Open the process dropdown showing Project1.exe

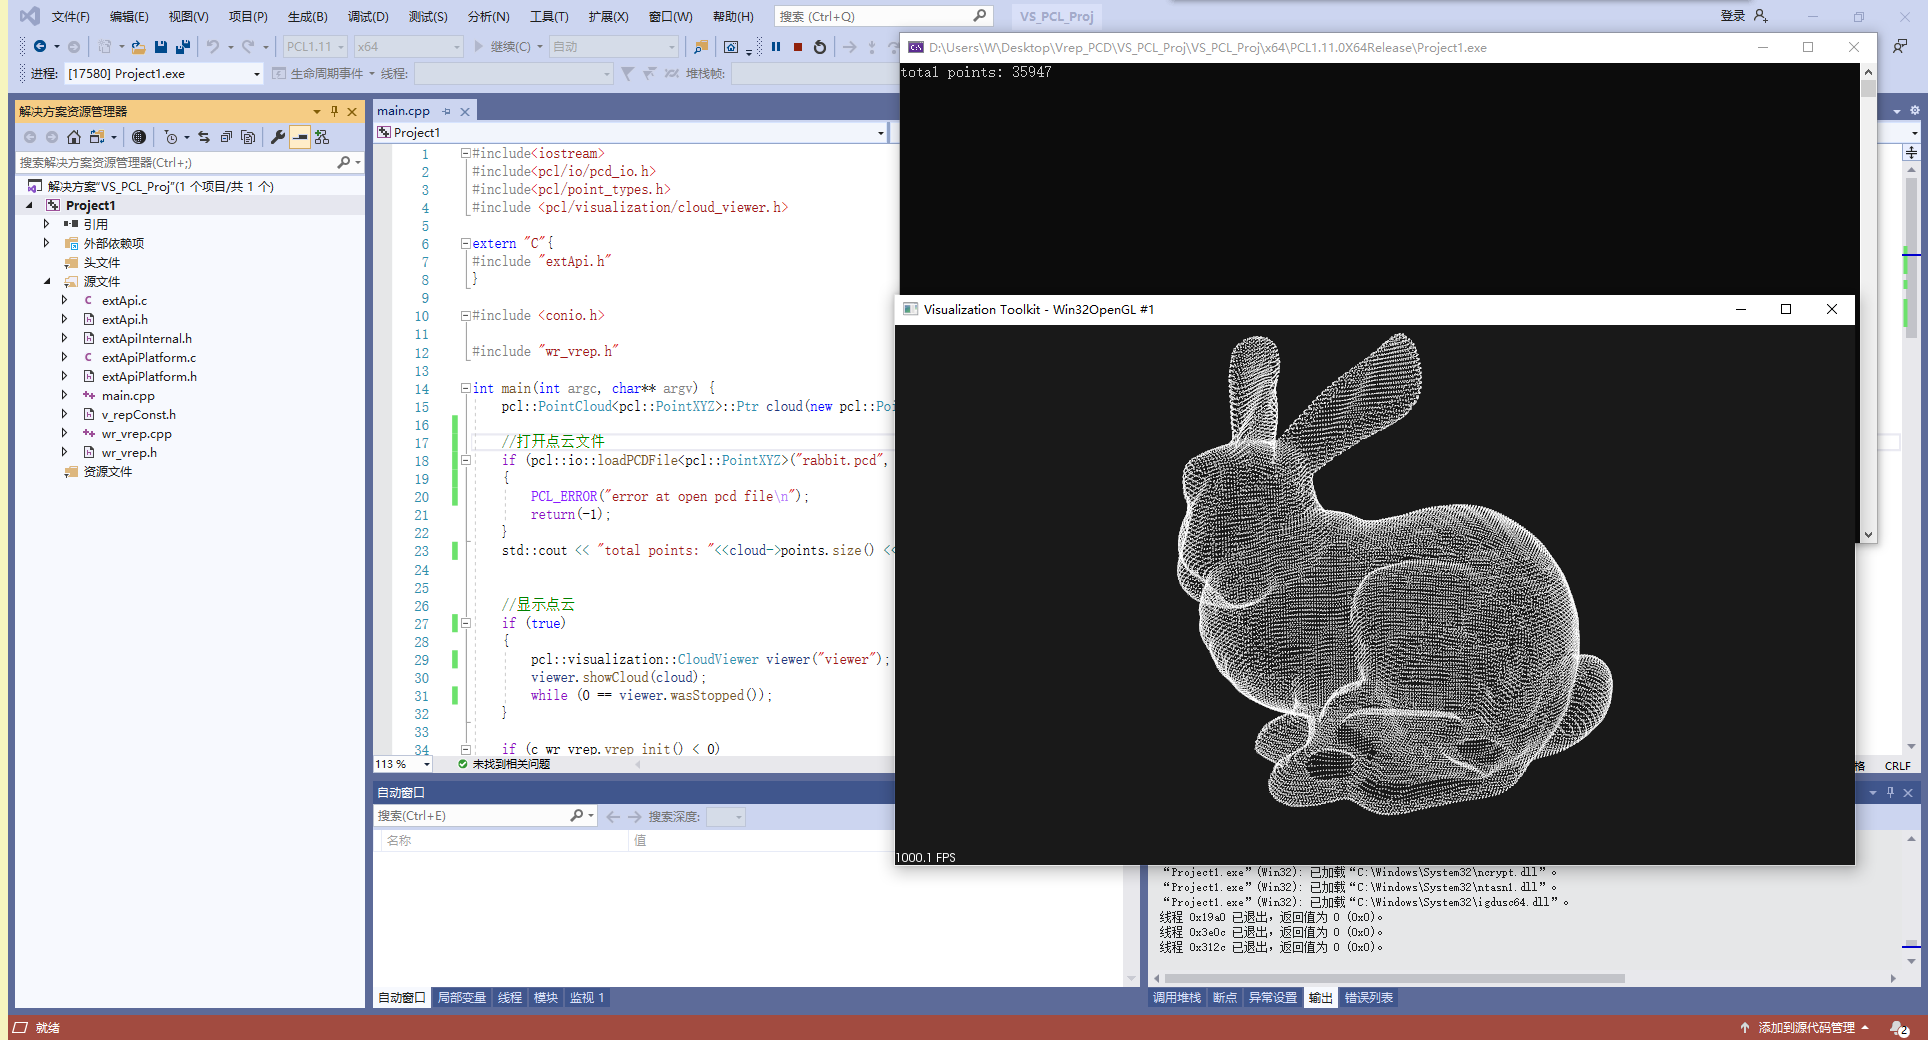click(x=256, y=74)
